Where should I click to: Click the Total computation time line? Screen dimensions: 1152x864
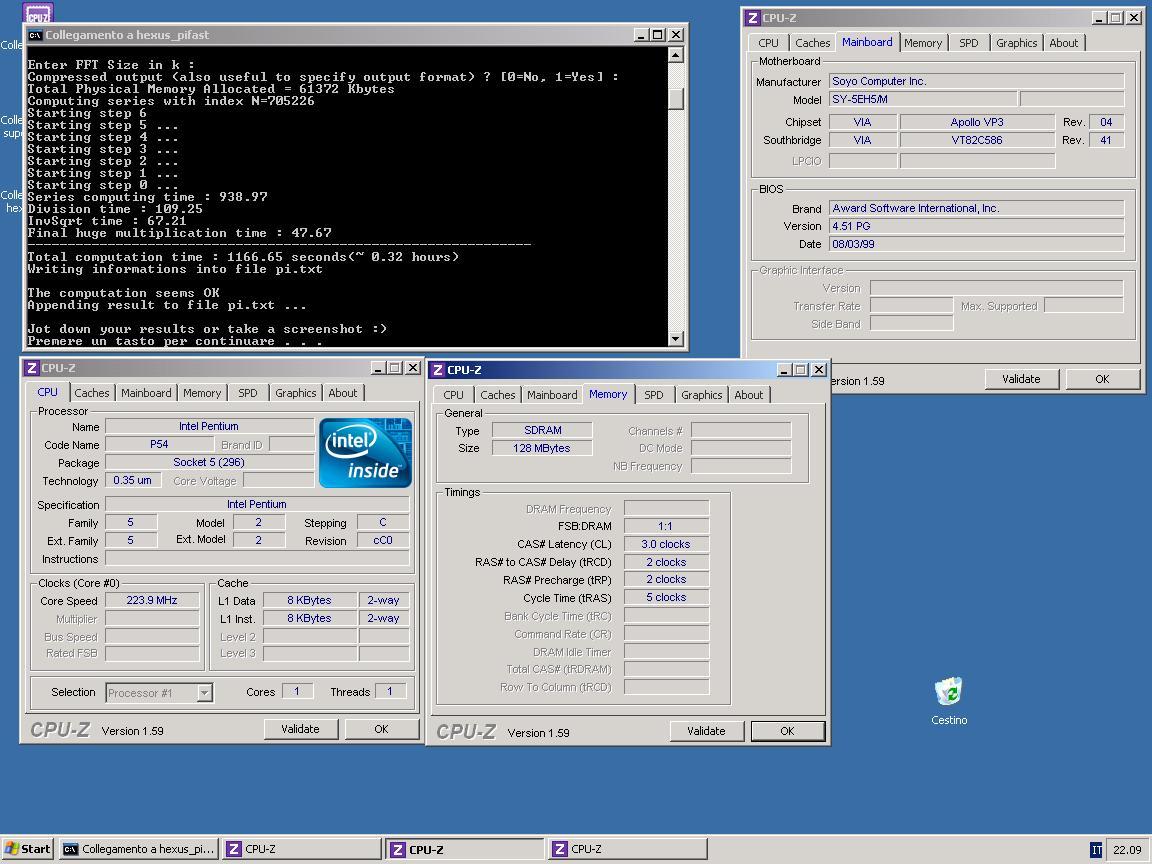pos(243,257)
